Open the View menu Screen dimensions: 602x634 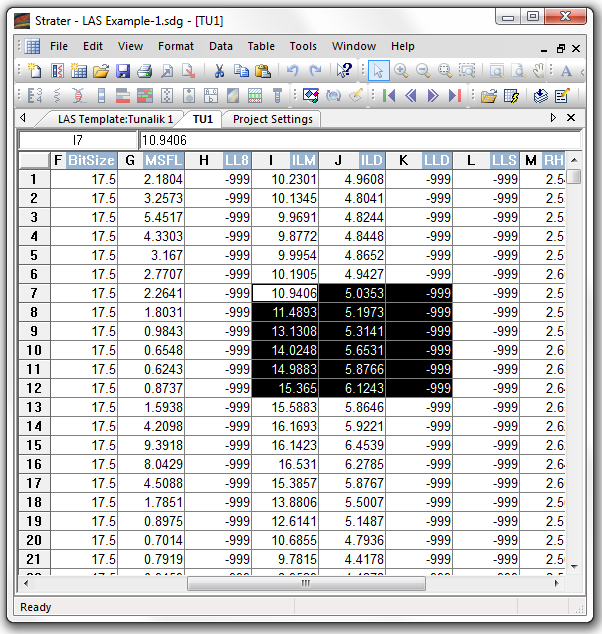pos(130,46)
